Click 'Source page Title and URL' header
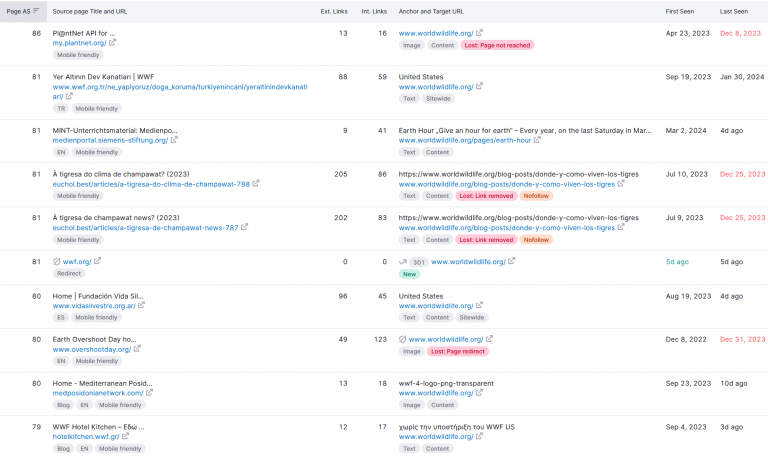 pos(90,11)
